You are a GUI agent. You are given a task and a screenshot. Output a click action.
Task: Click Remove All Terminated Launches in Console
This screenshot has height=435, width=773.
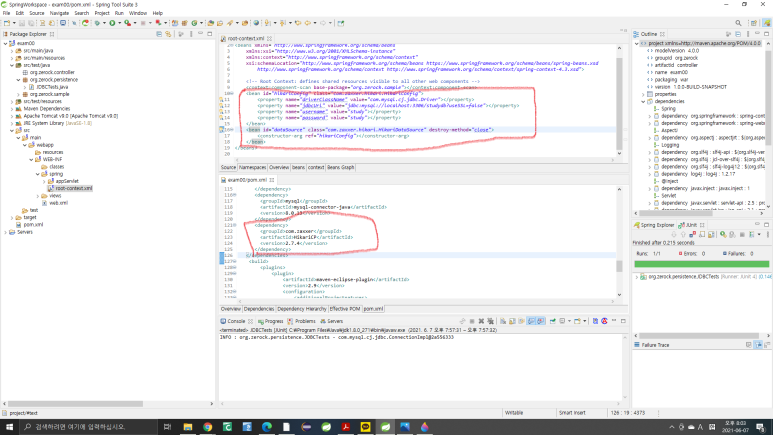click(x=491, y=321)
